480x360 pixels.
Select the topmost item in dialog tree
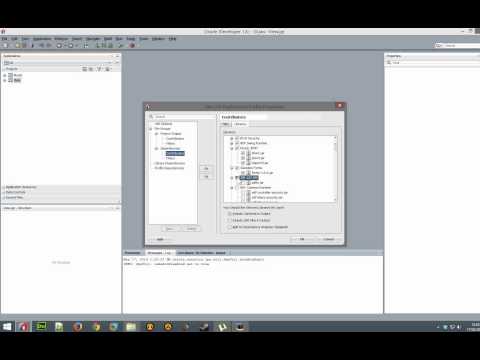point(163,124)
